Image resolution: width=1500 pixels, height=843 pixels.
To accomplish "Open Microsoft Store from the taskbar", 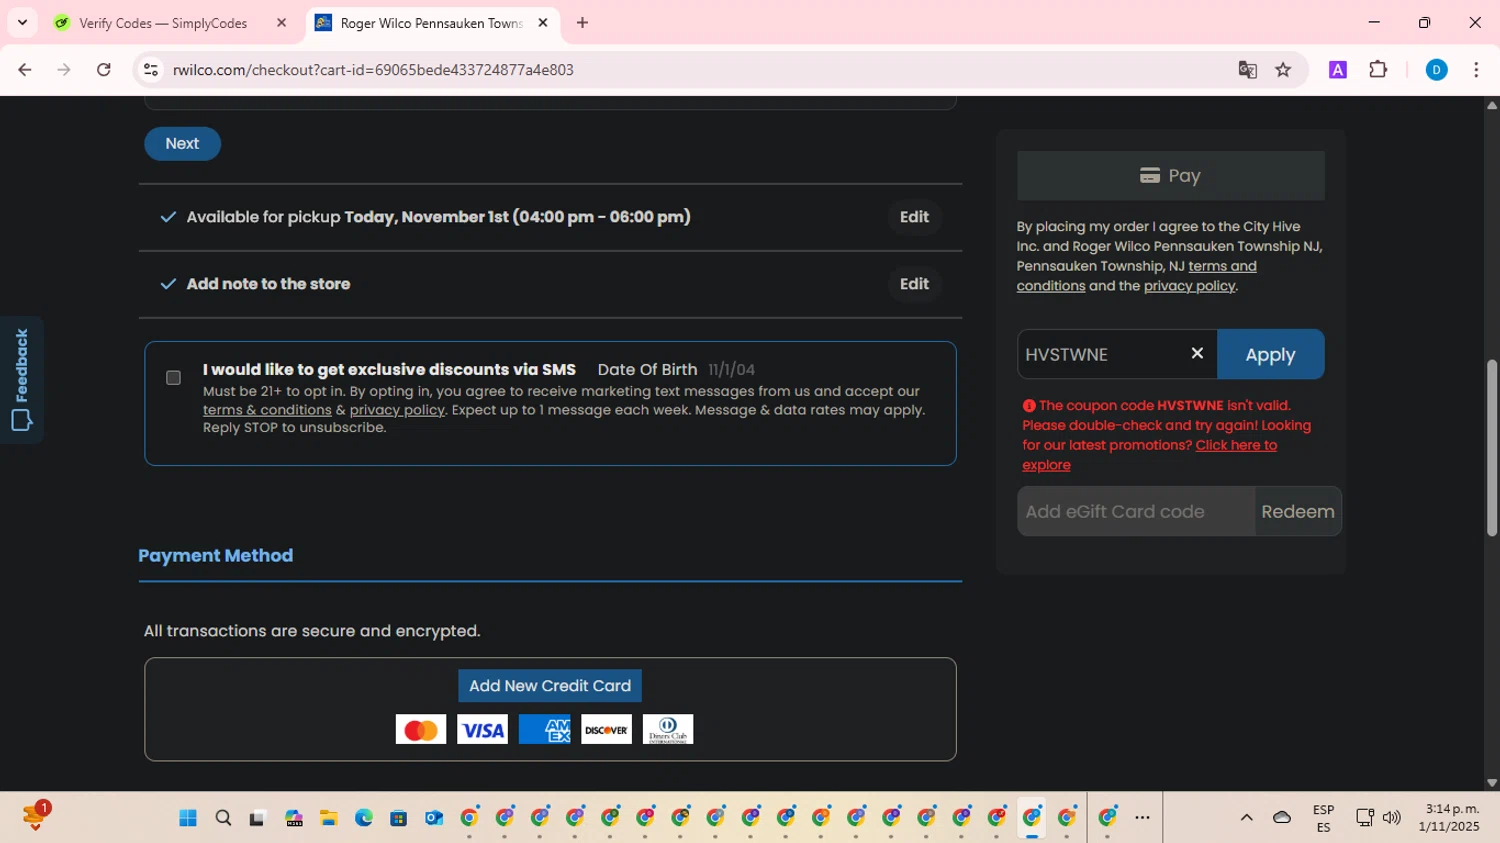I will [x=399, y=818].
